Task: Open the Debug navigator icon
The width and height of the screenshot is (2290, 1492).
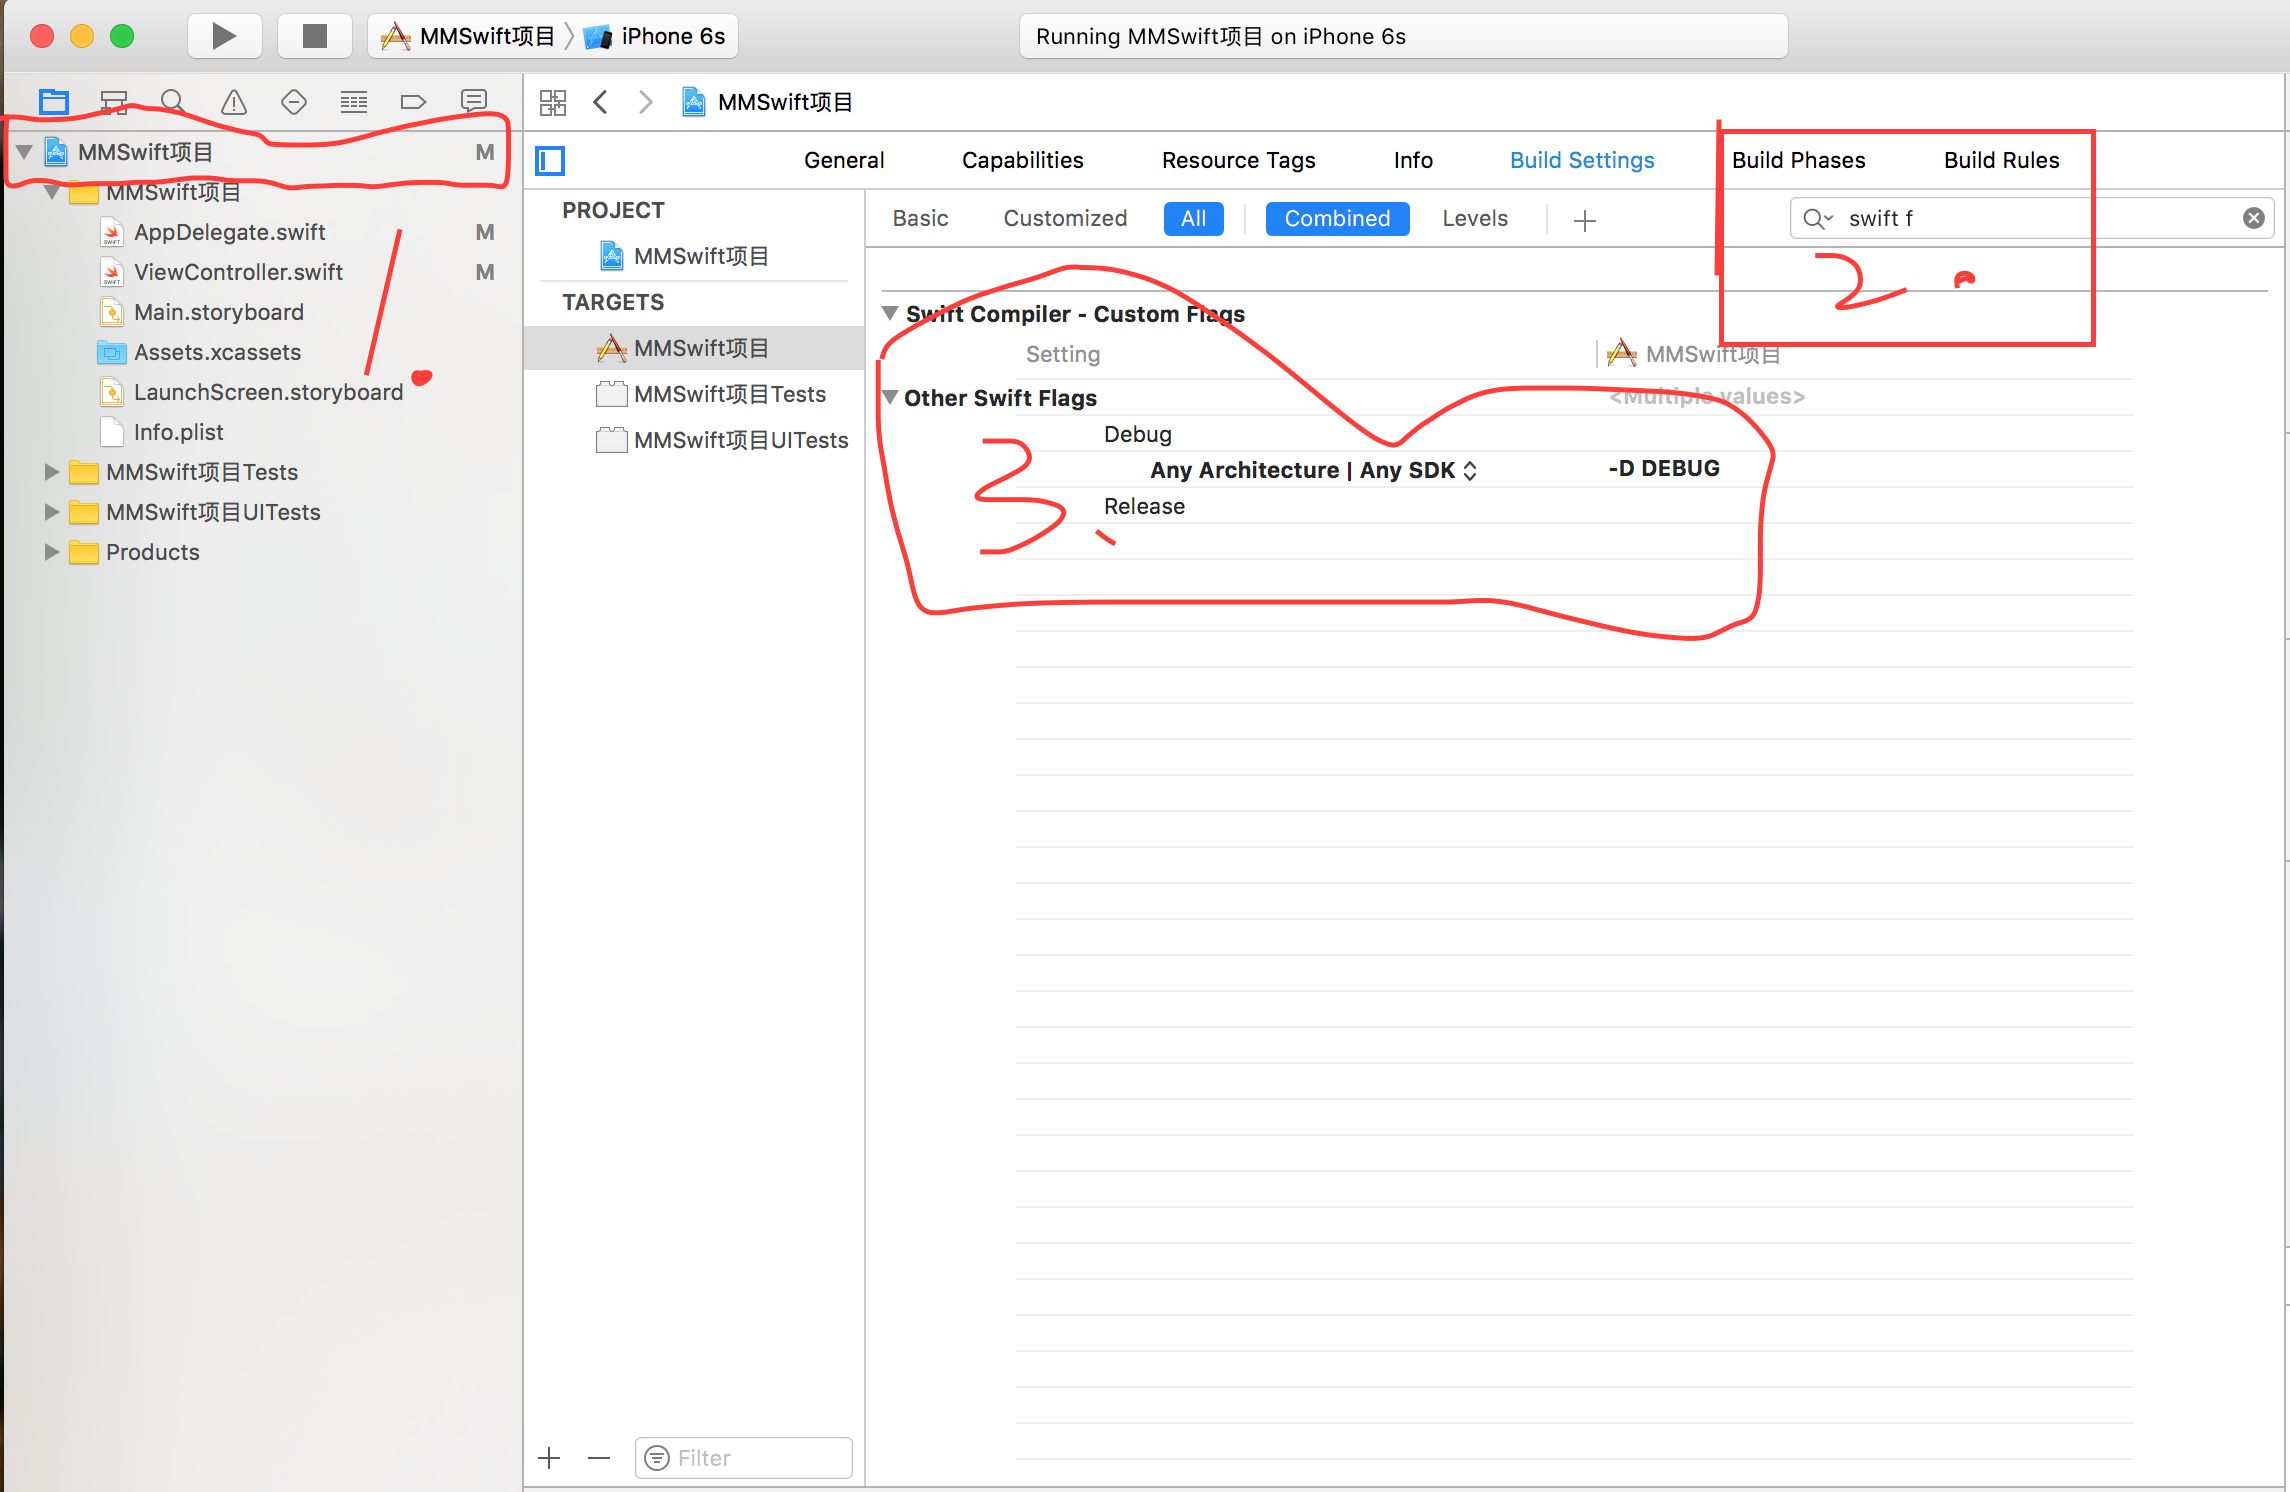Action: (x=353, y=101)
